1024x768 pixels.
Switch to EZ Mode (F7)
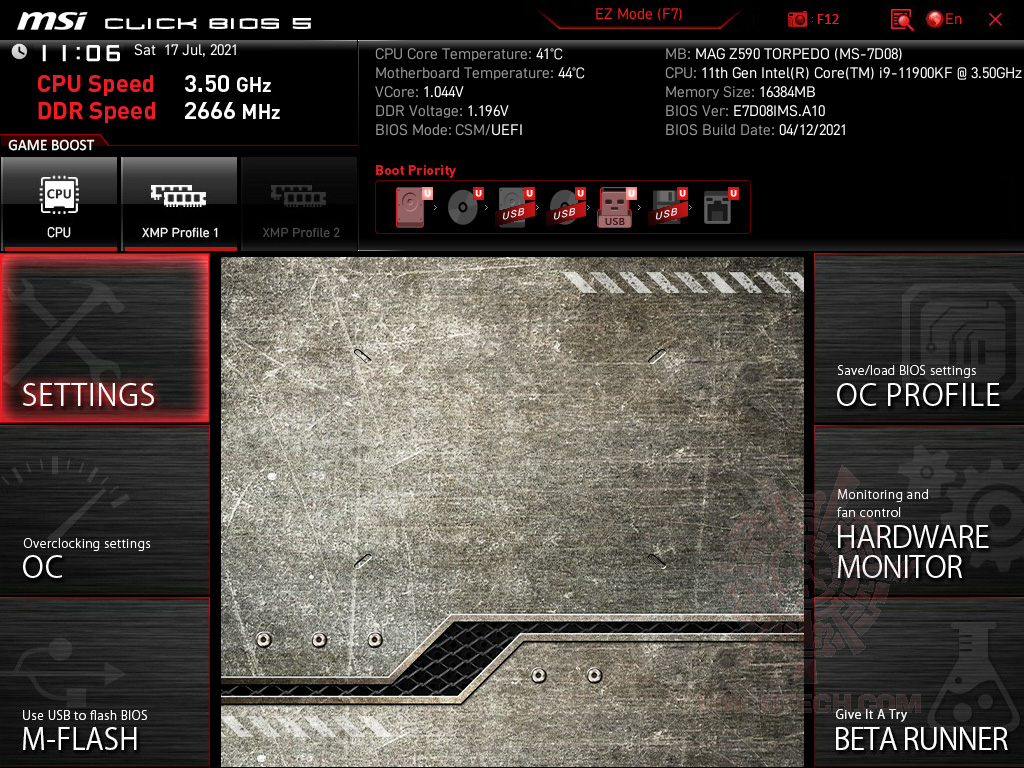[x=638, y=15]
